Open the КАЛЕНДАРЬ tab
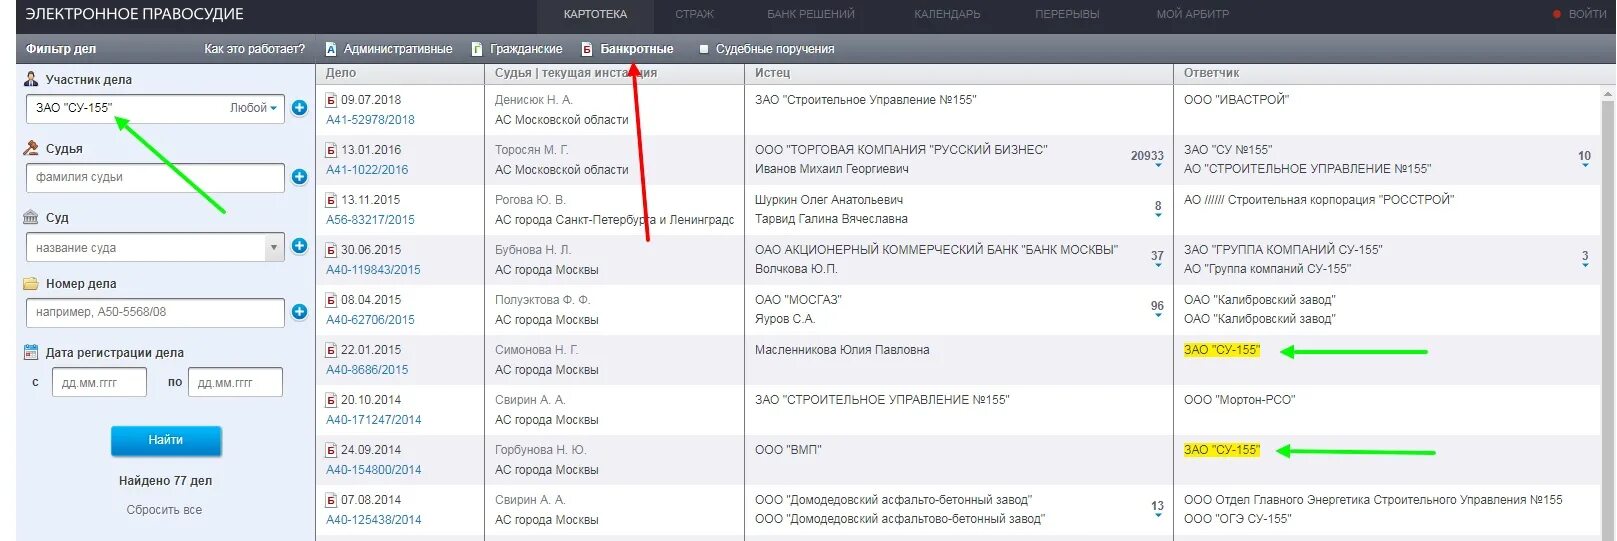Screen dimensions: 1617x541 point(947,14)
